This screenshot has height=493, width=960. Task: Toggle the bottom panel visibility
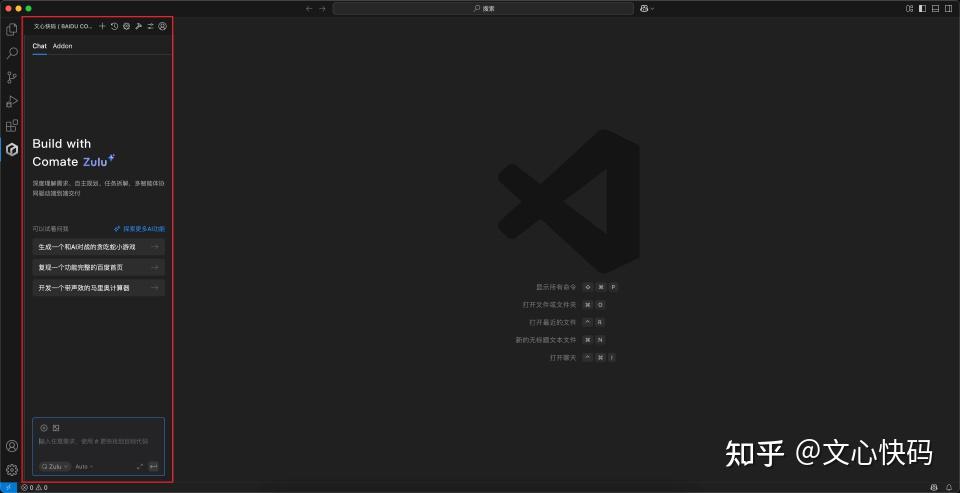tap(936, 9)
